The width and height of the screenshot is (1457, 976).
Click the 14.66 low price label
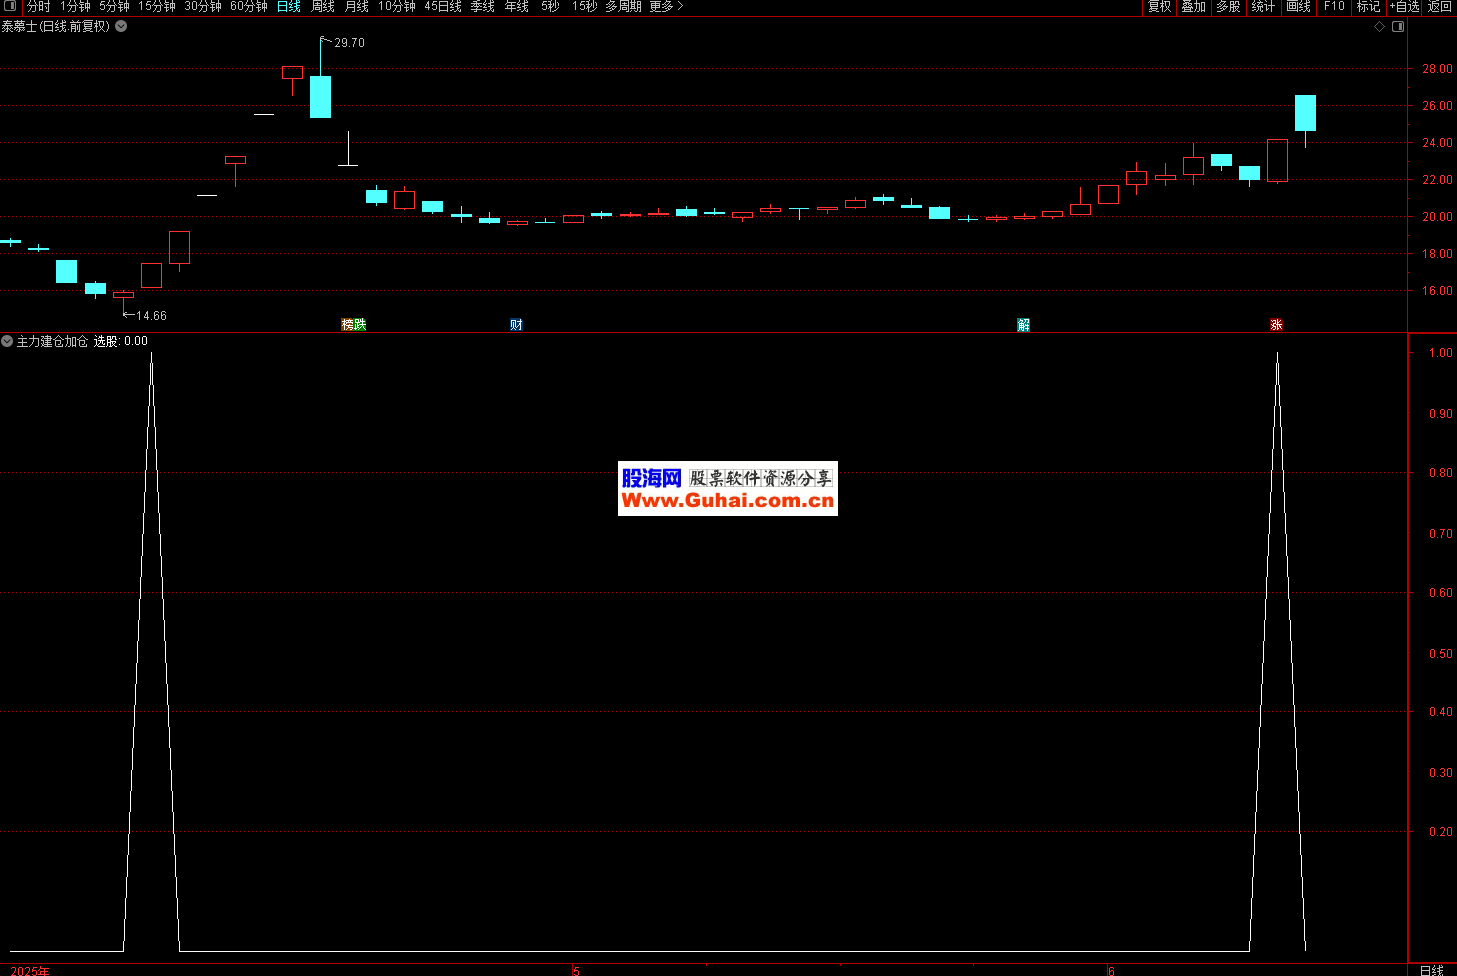point(151,316)
